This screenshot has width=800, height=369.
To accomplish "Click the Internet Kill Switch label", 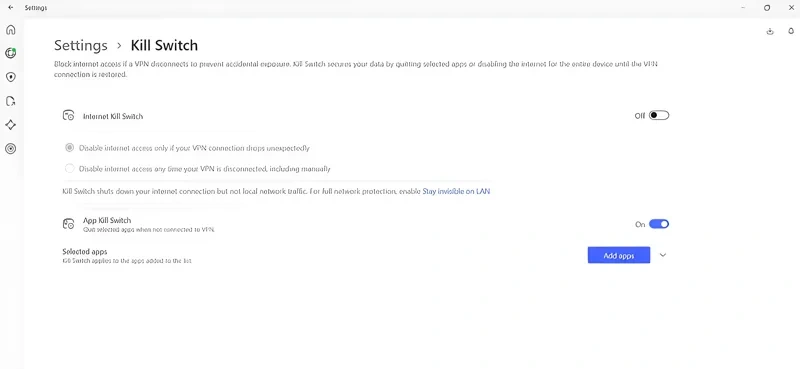I will (x=113, y=116).
